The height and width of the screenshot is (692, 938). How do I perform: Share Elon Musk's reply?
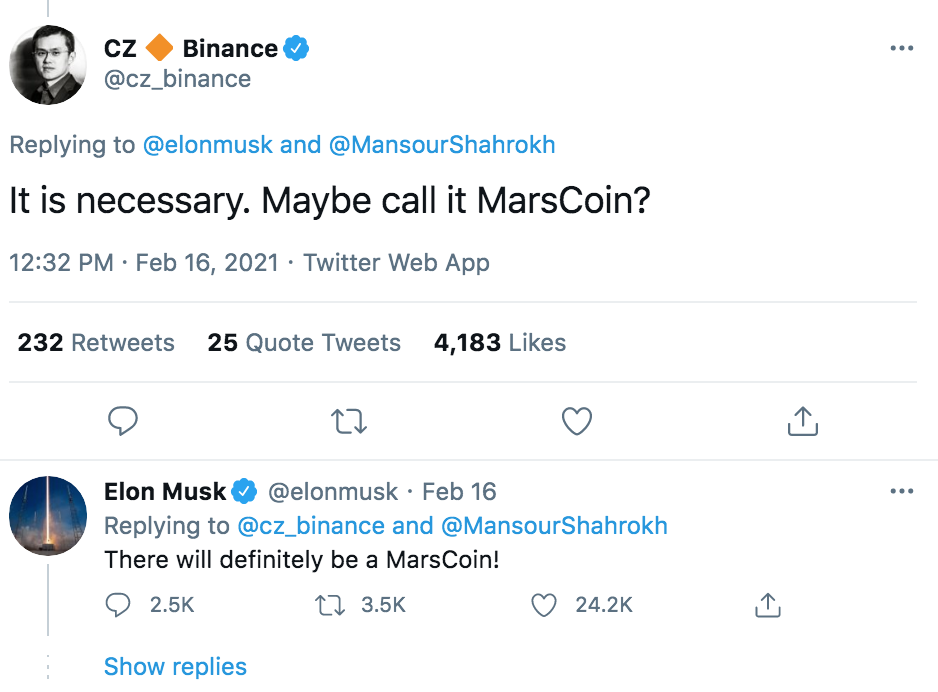click(767, 605)
